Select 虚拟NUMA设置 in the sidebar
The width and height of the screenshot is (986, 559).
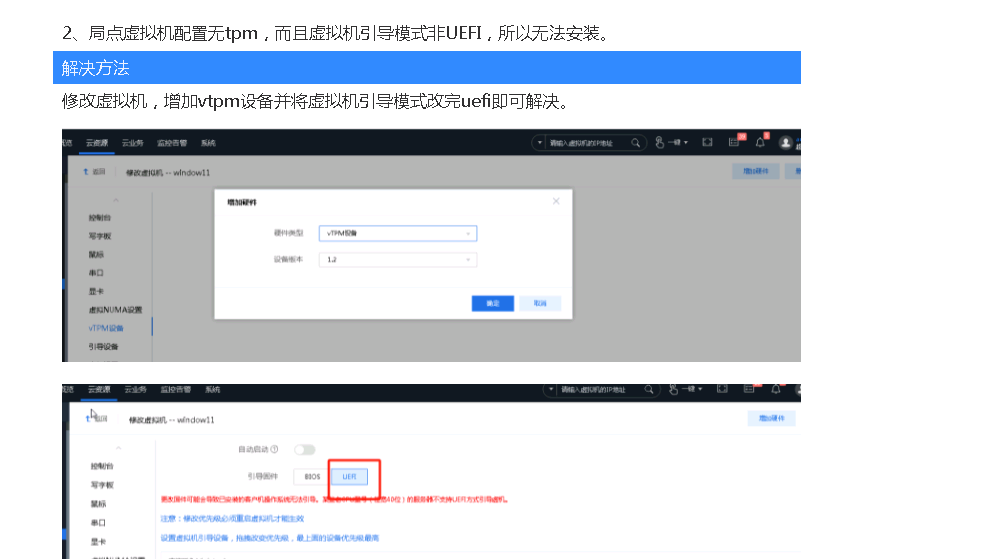[116, 310]
